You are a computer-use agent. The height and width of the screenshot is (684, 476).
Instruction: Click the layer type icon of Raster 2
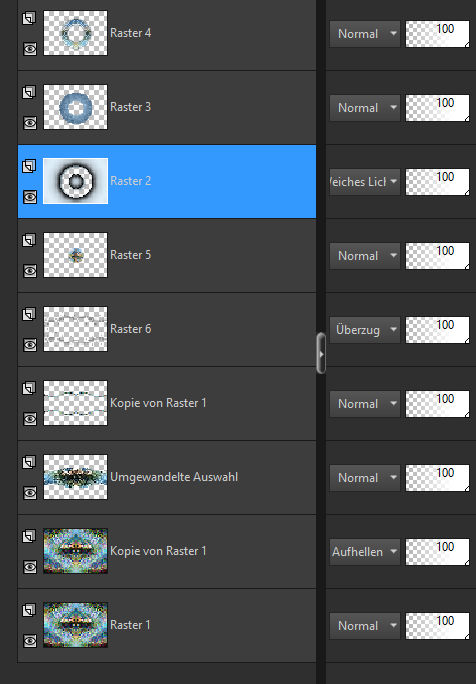(29, 166)
